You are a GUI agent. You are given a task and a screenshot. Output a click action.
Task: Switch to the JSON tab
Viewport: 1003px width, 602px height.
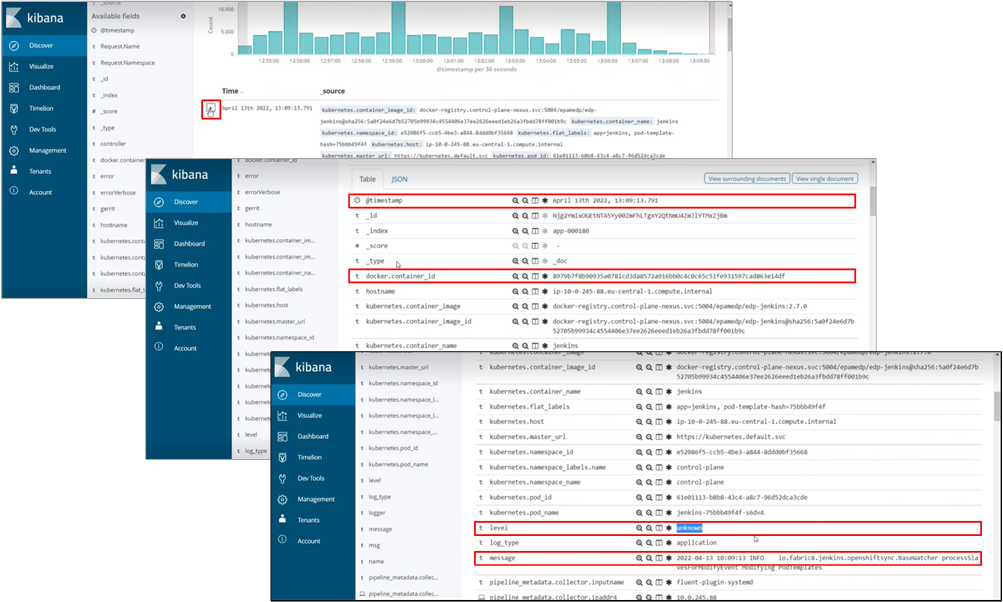(399, 179)
